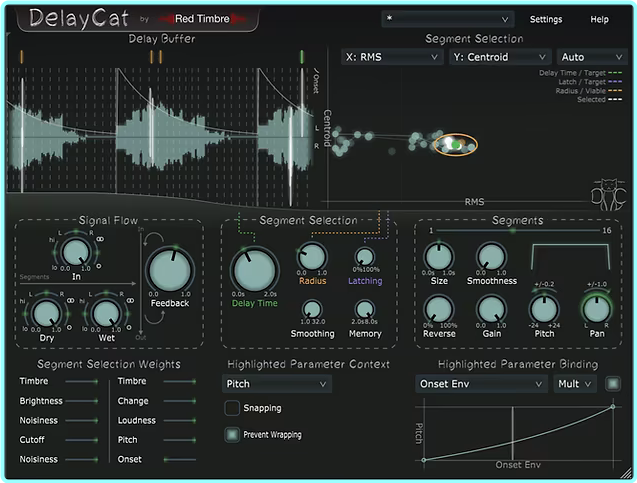Open the Auto mode dropdown
The width and height of the screenshot is (637, 483).
point(592,57)
